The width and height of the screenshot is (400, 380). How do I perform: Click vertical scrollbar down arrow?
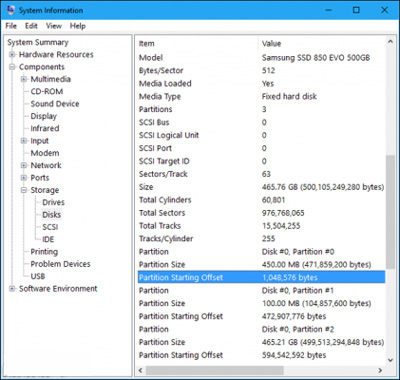click(390, 360)
